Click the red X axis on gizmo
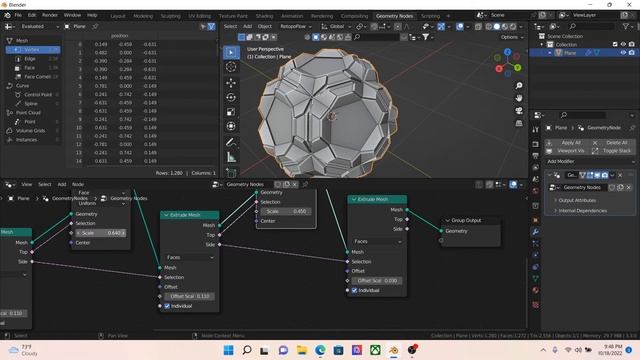This screenshot has height=360, width=640. coord(499,69)
